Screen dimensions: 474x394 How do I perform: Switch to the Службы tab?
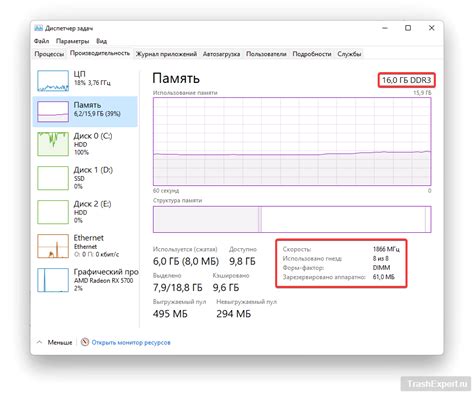pyautogui.click(x=349, y=54)
